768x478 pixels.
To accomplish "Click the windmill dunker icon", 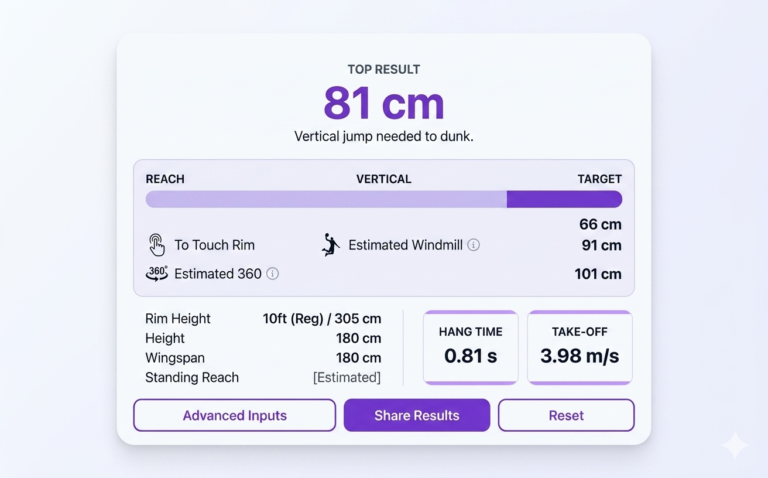I will (x=331, y=244).
